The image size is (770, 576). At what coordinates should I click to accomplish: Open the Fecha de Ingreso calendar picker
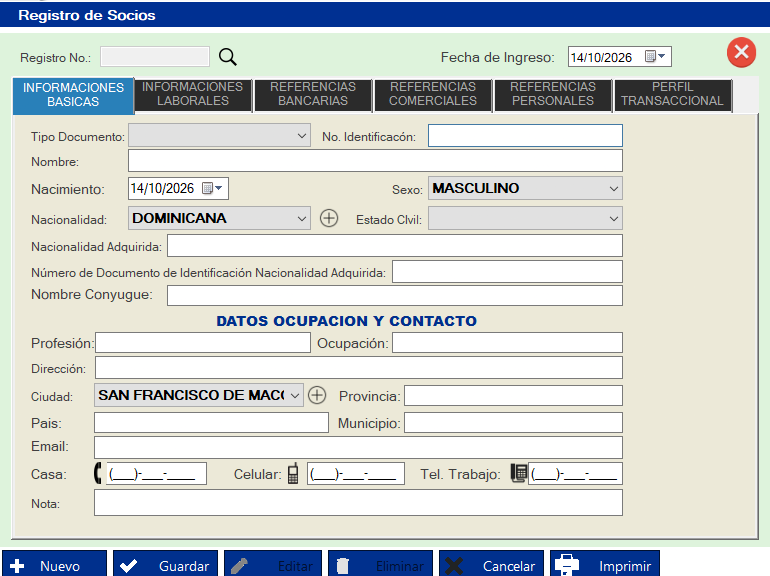655,56
